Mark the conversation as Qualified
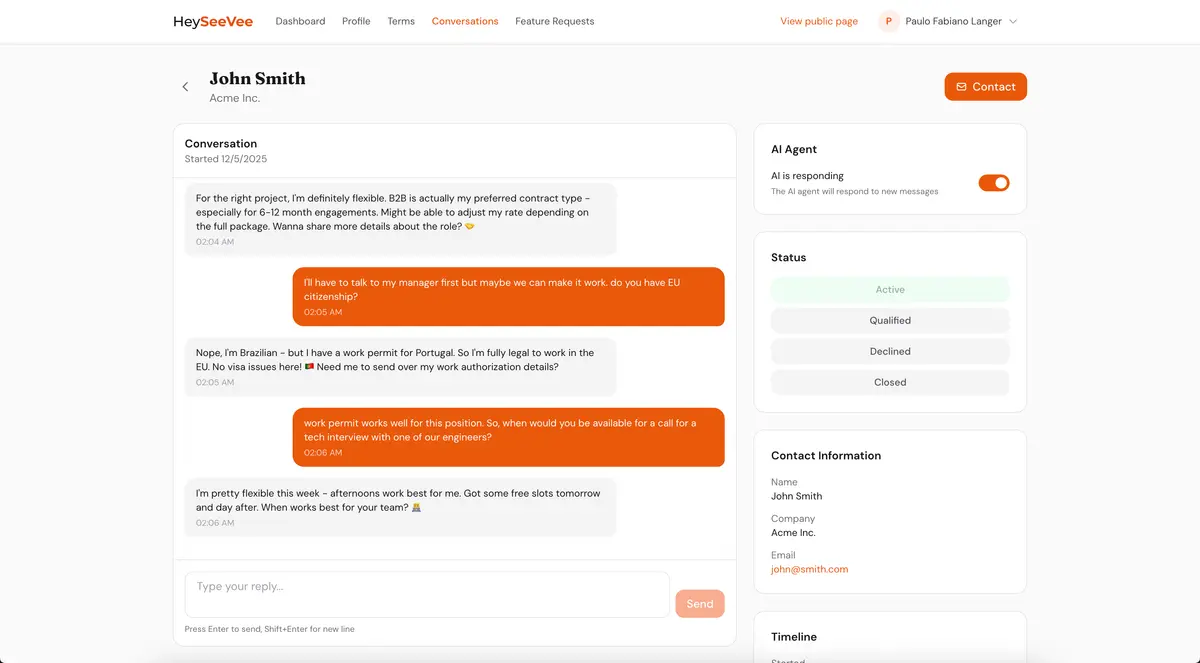The width and height of the screenshot is (1200, 663). [889, 320]
